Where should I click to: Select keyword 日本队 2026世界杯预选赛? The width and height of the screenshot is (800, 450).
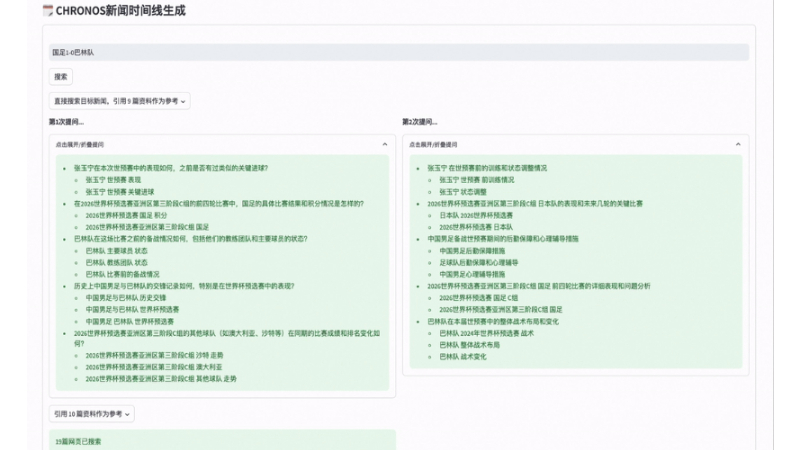476,215
